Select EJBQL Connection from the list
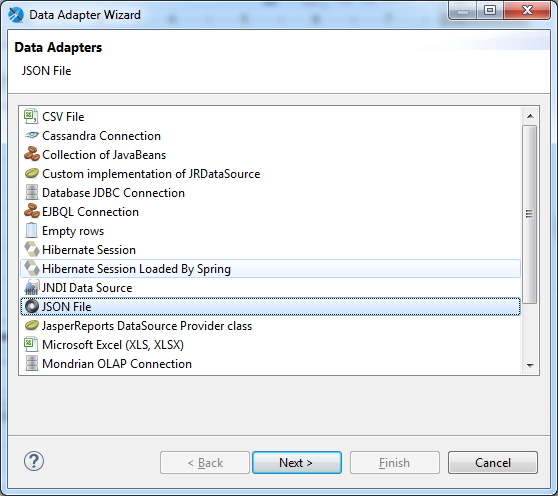 (90, 212)
